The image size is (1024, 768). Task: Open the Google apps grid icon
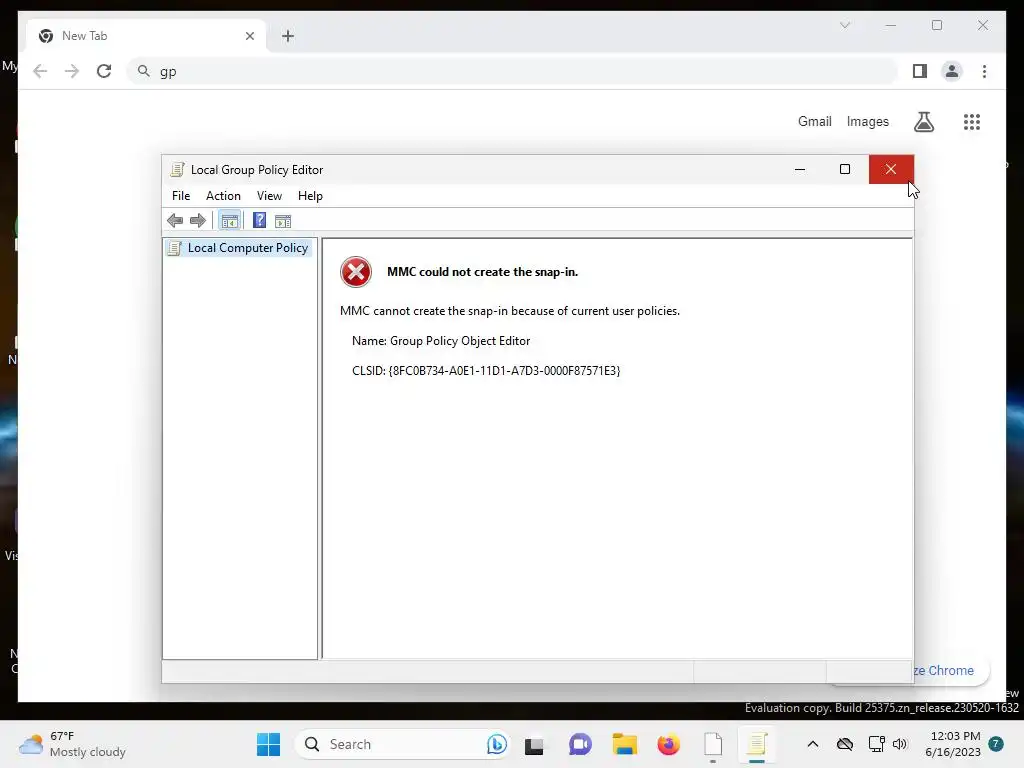click(x=972, y=121)
